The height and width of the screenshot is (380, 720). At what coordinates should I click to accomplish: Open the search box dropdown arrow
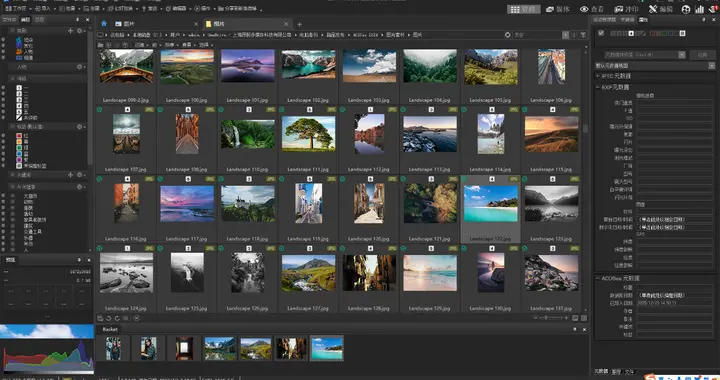(x=565, y=35)
